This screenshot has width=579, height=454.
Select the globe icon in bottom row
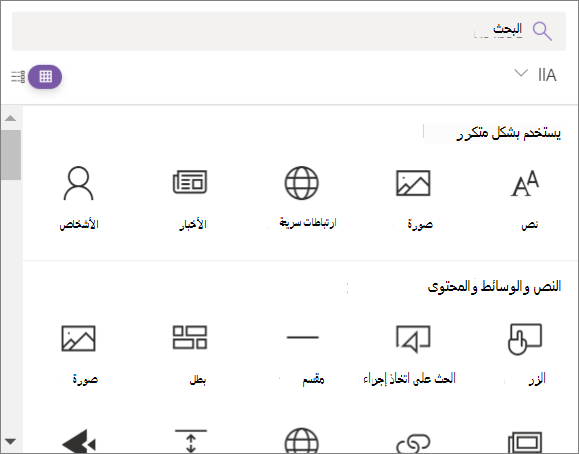(301, 440)
